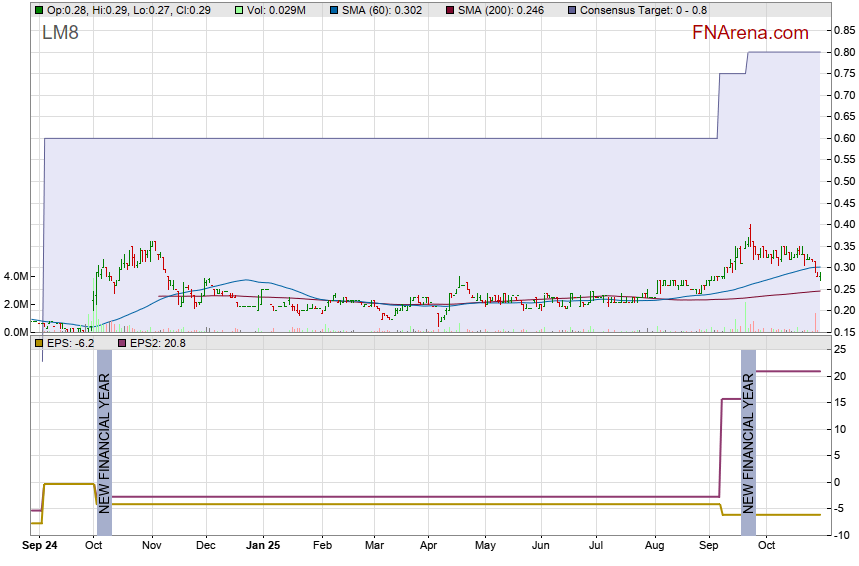Click the Sep 24 date axis label
Screen dimensions: 859x566
tap(40, 547)
